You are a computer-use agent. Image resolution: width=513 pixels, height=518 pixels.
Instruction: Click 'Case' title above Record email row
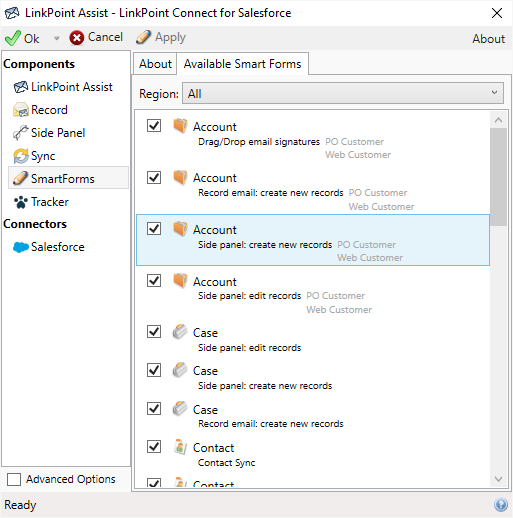(205, 410)
